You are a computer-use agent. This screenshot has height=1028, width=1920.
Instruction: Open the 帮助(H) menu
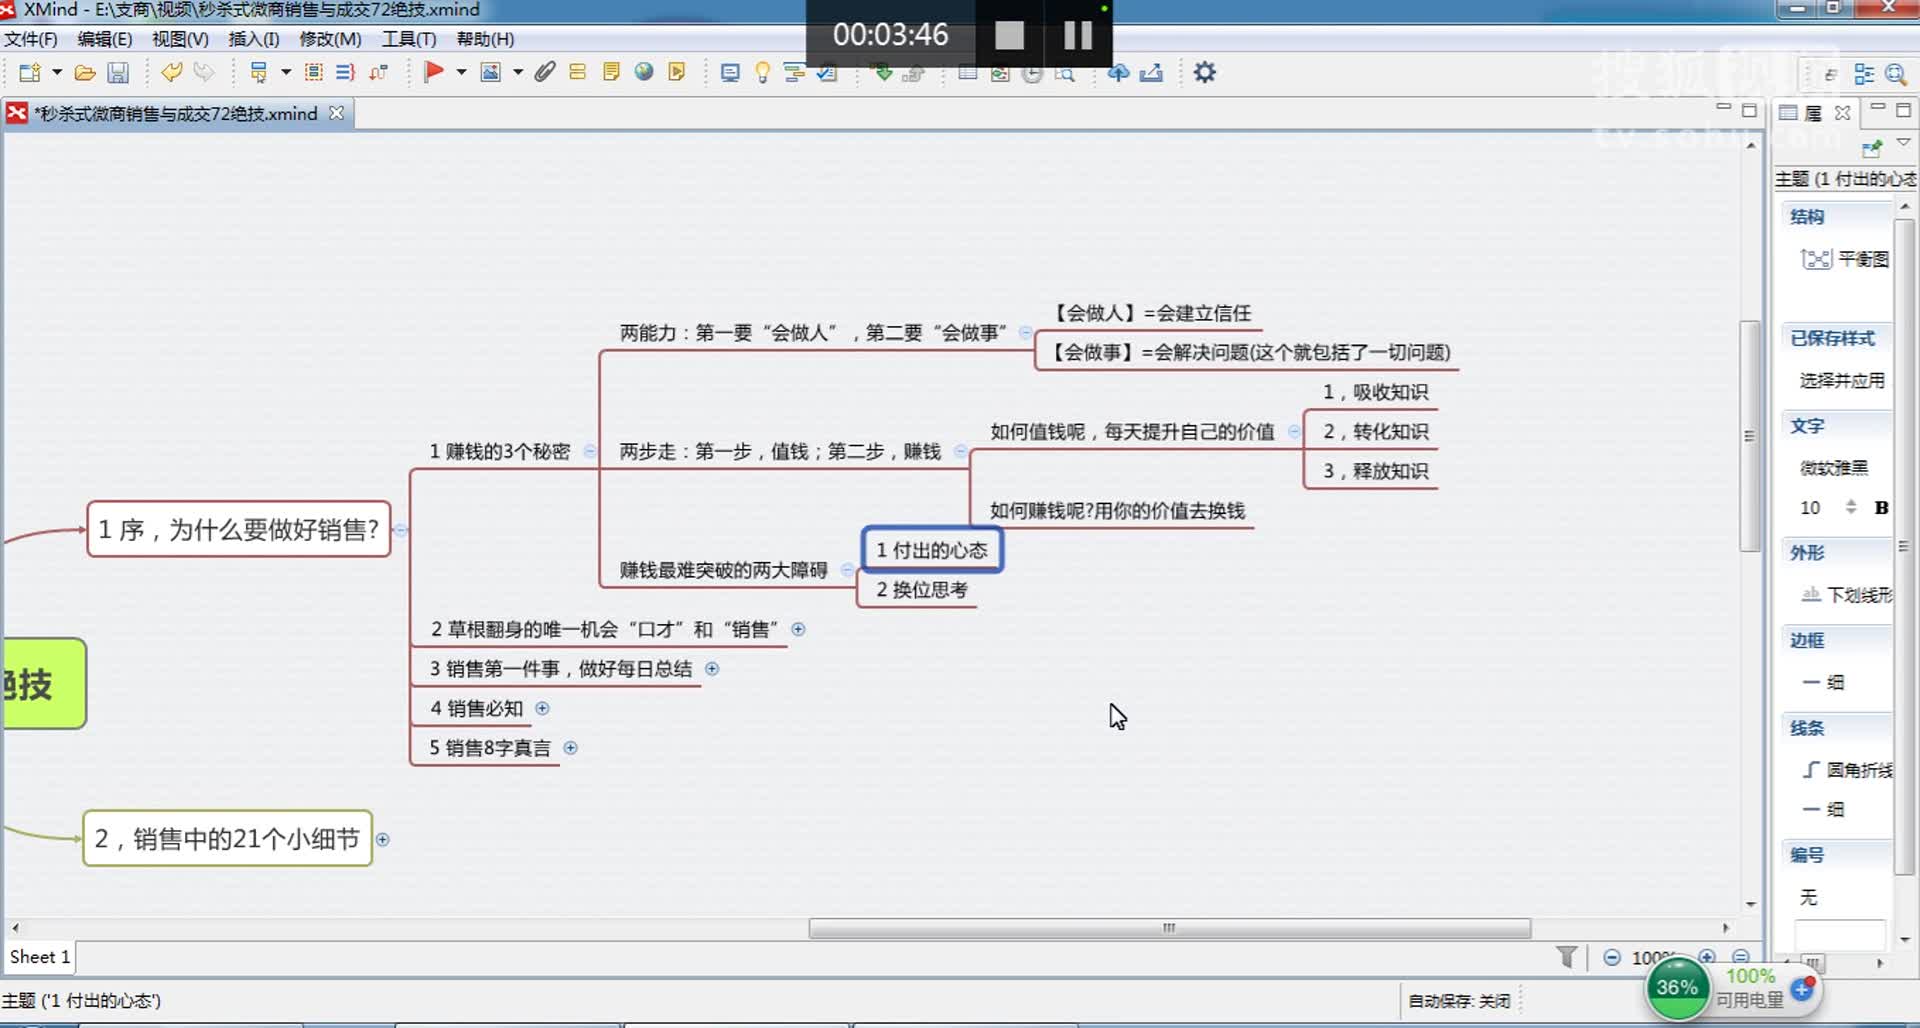point(485,39)
